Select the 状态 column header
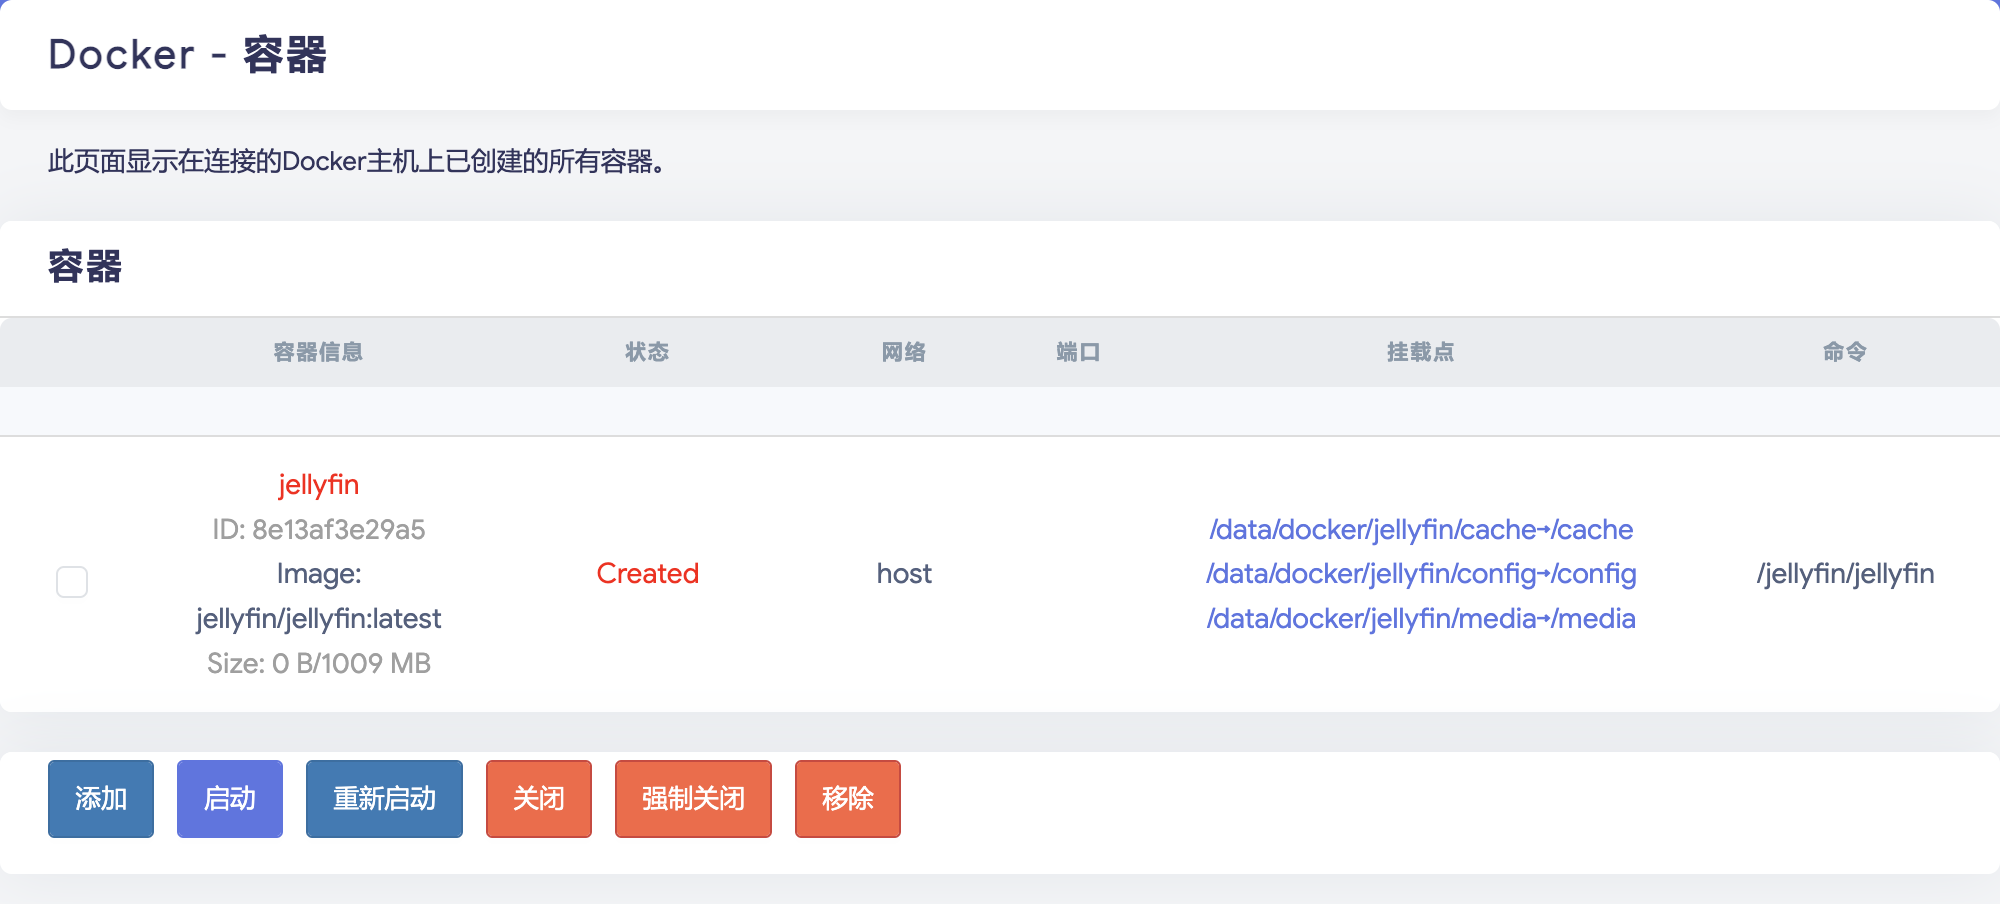This screenshot has width=2000, height=904. click(647, 352)
